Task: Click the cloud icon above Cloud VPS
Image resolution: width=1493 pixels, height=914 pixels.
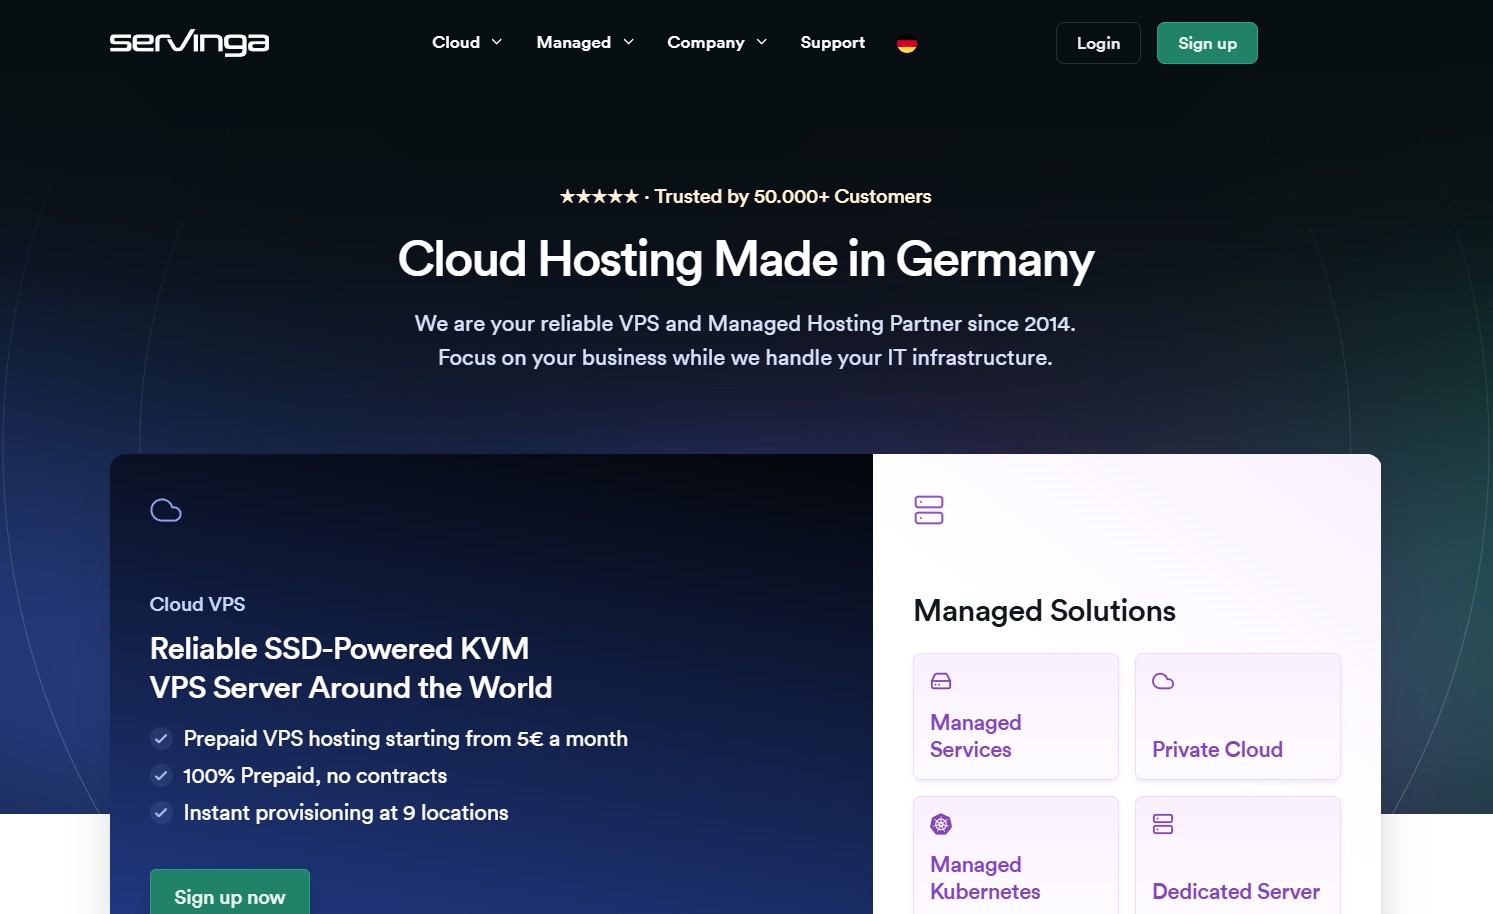Action: click(x=166, y=510)
